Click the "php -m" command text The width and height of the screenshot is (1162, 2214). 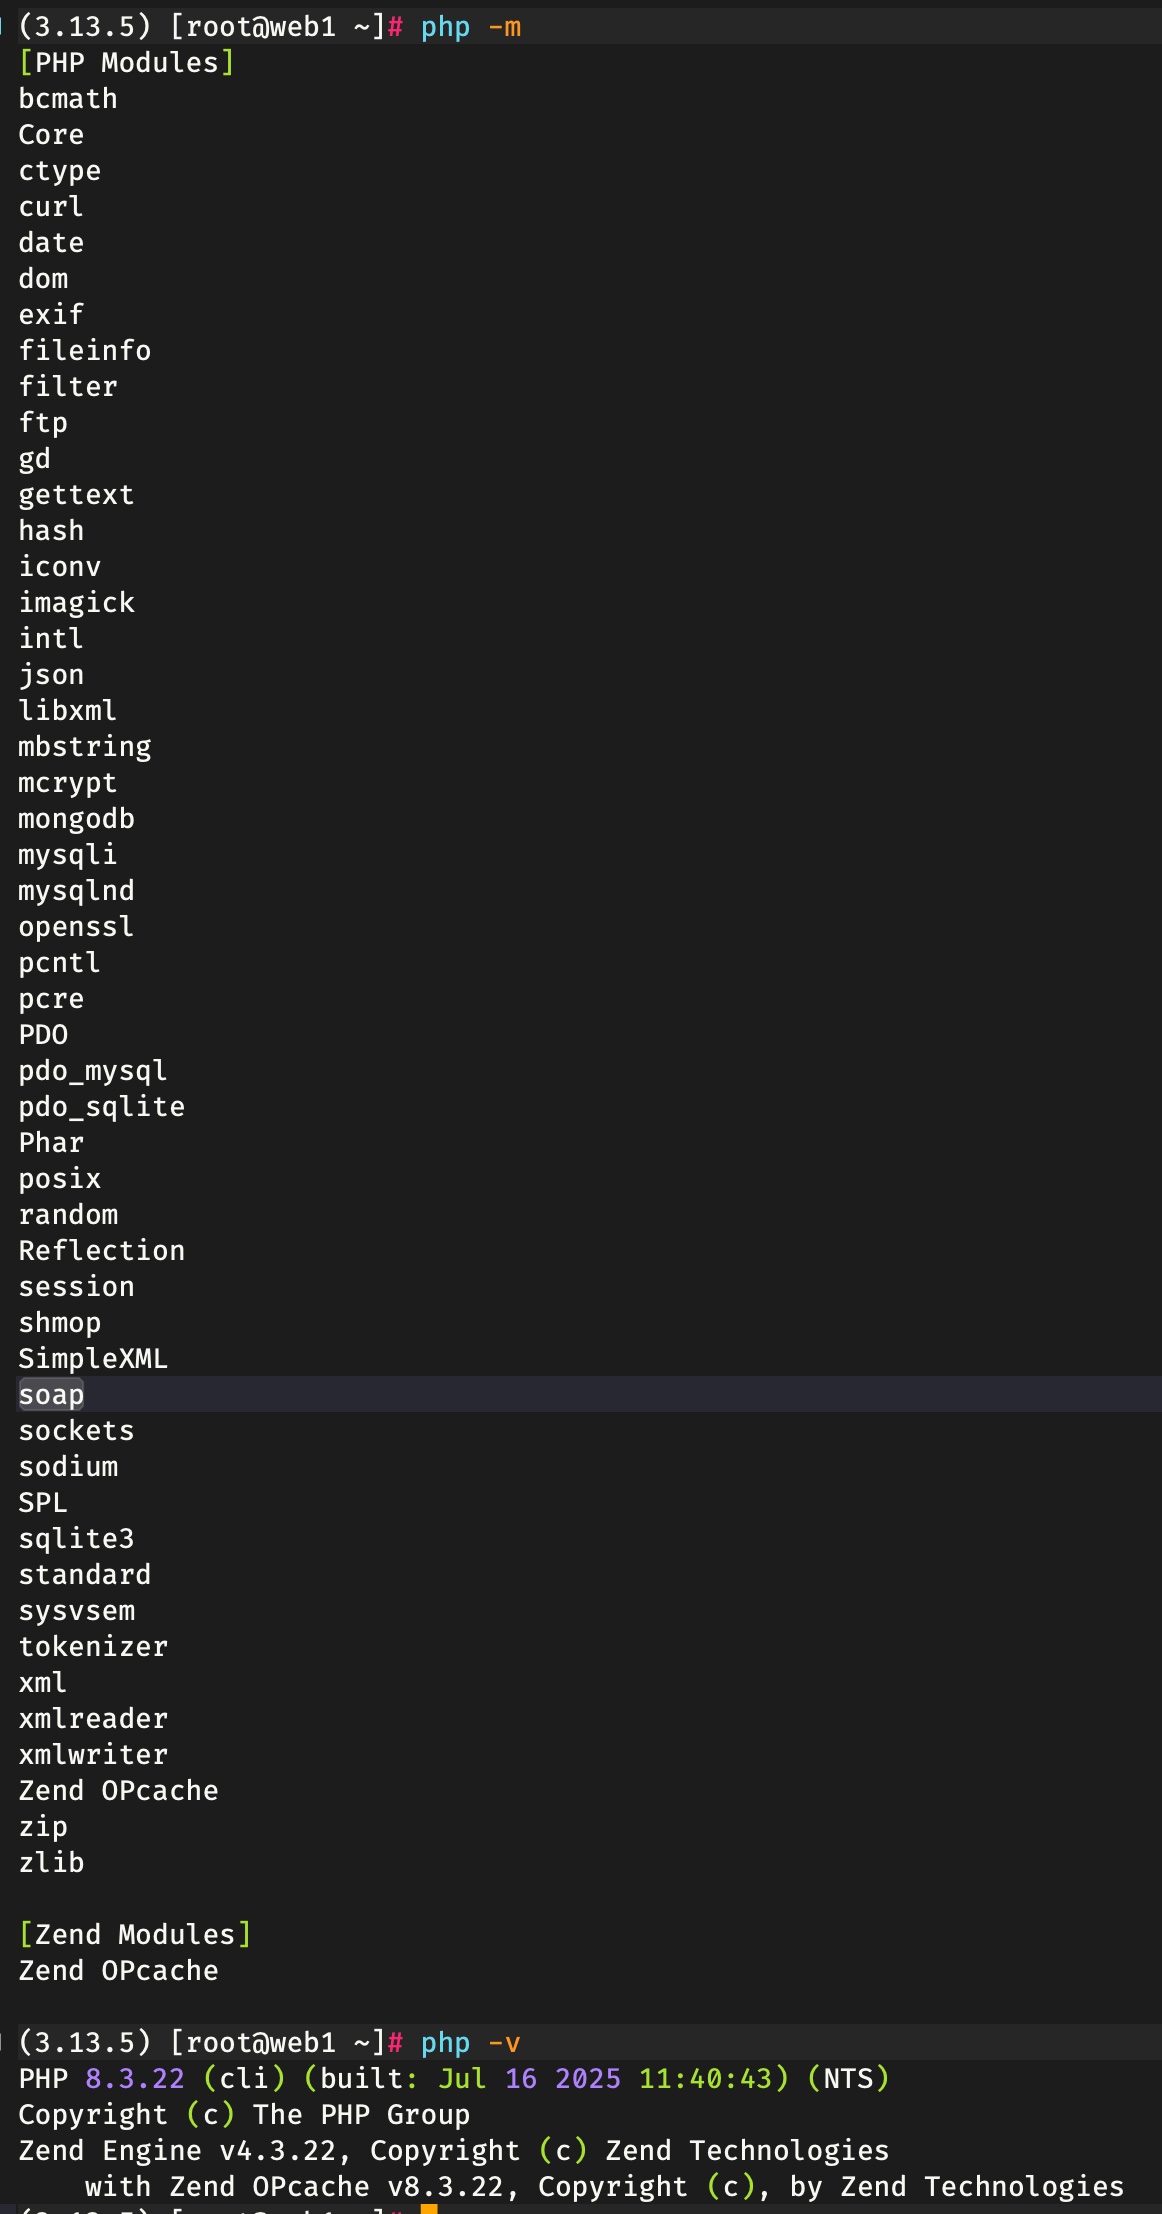(x=470, y=27)
